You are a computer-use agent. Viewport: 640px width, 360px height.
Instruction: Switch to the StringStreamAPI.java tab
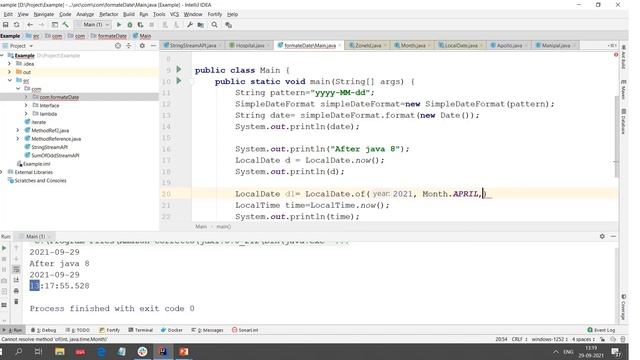tap(193, 45)
